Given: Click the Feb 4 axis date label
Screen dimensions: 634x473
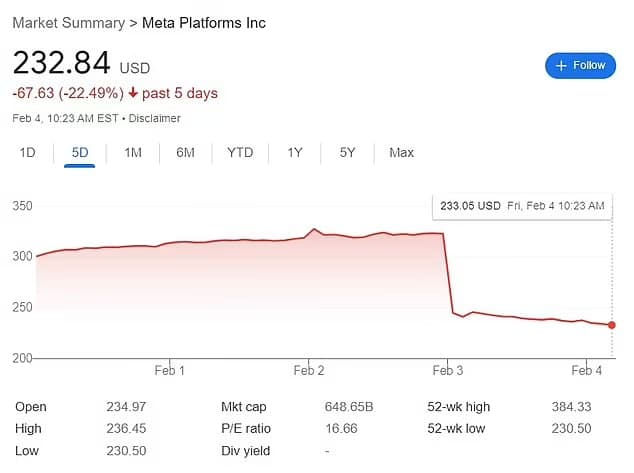Looking at the screenshot, I should pyautogui.click(x=586, y=371).
